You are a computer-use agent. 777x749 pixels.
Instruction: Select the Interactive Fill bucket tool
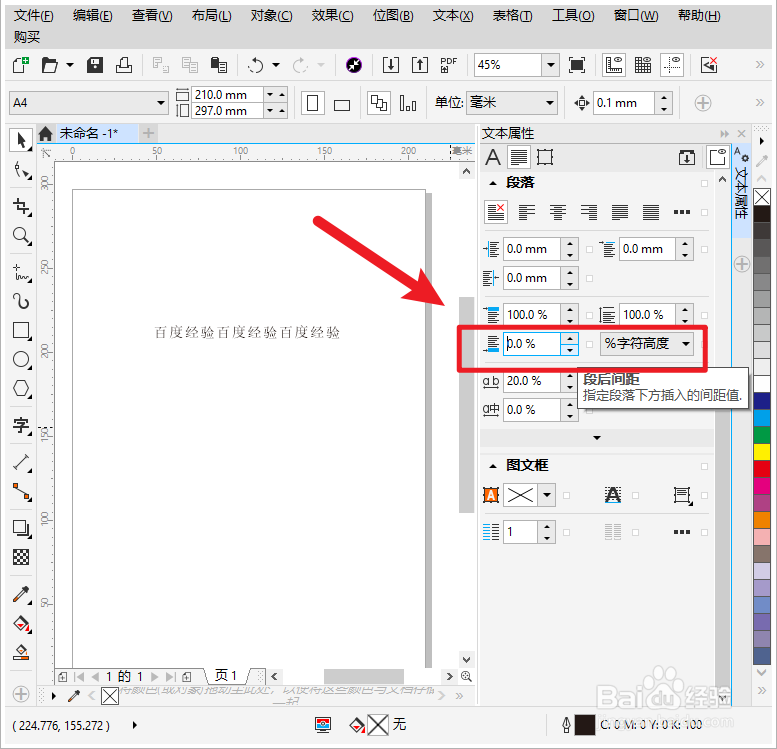pos(21,624)
